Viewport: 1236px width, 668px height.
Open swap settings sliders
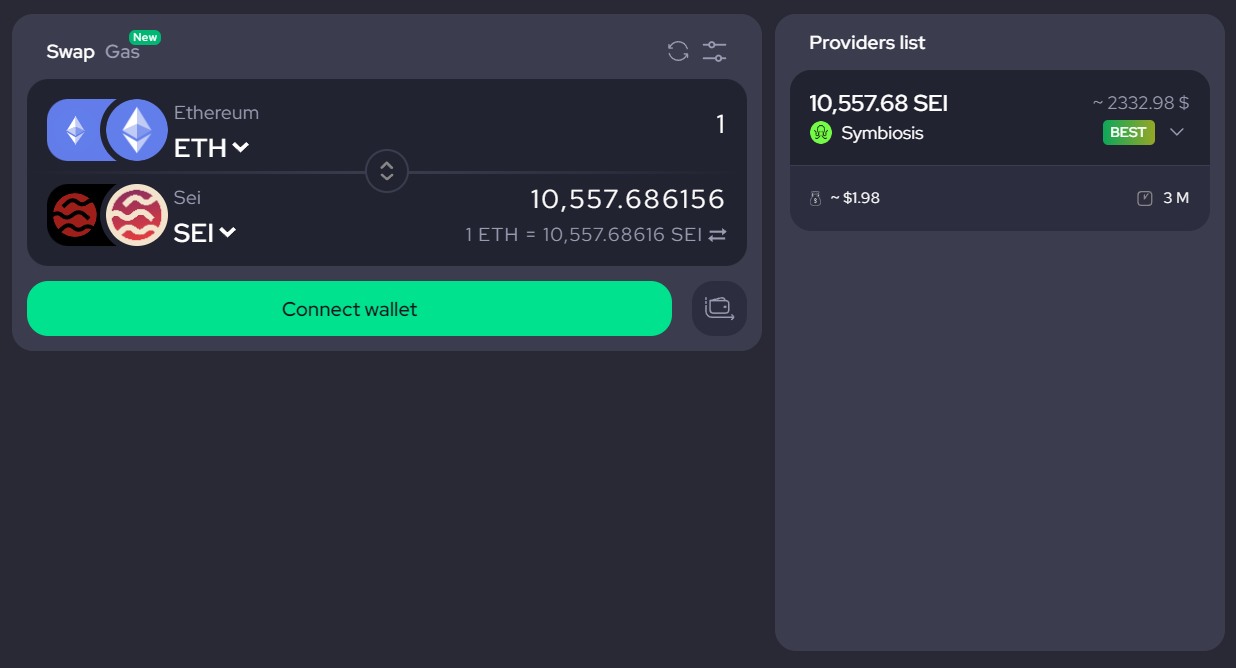click(x=714, y=50)
